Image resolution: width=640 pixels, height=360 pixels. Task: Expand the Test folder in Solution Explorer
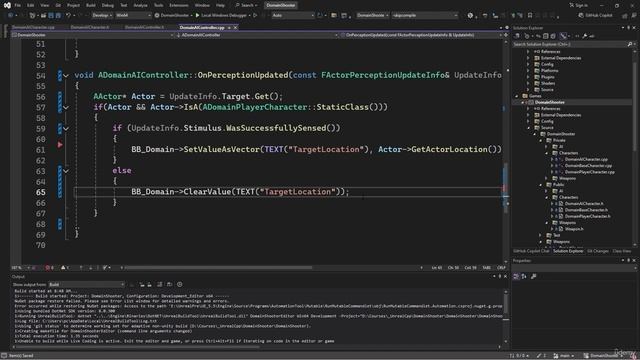coord(540,236)
